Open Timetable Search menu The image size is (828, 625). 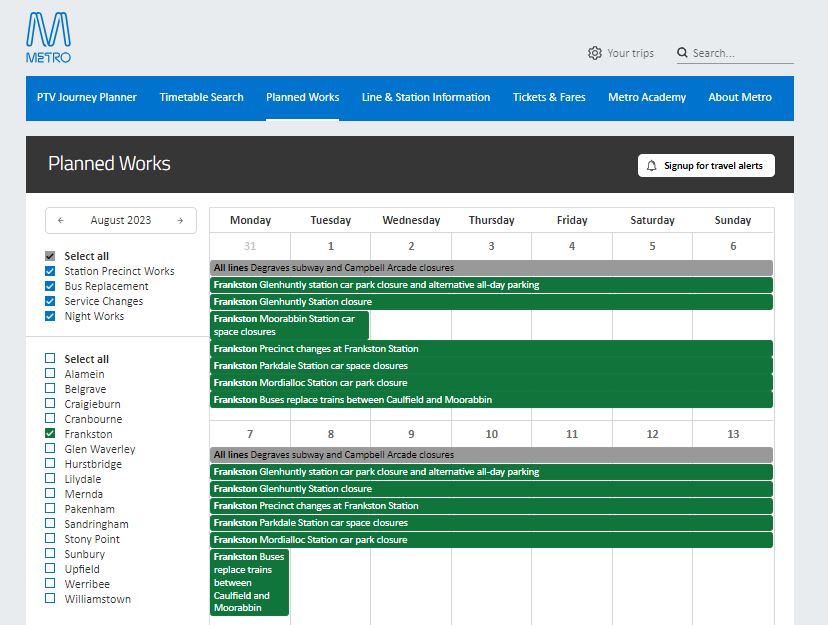202,98
